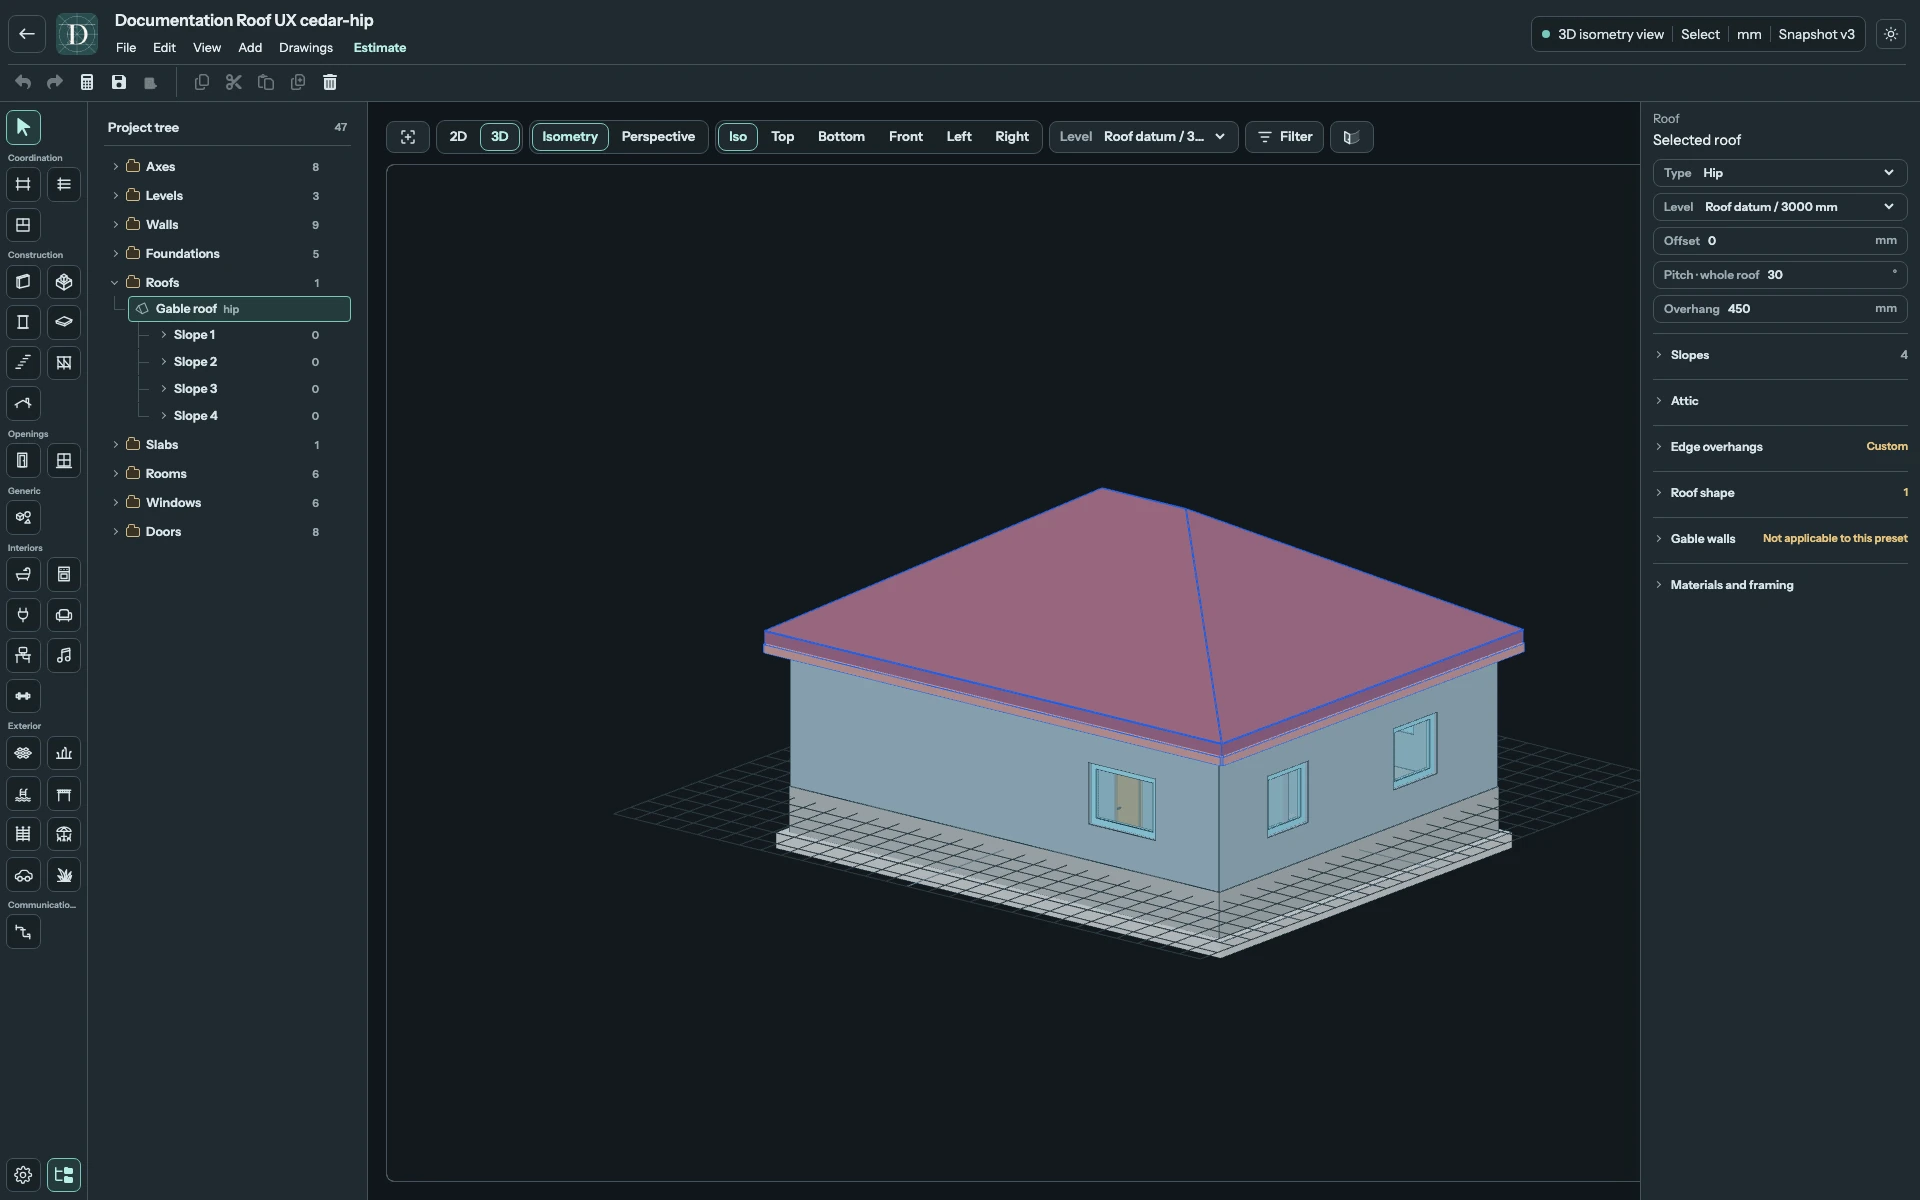
Task: Choose the swimming pool exterior tool
Action: click(23, 794)
